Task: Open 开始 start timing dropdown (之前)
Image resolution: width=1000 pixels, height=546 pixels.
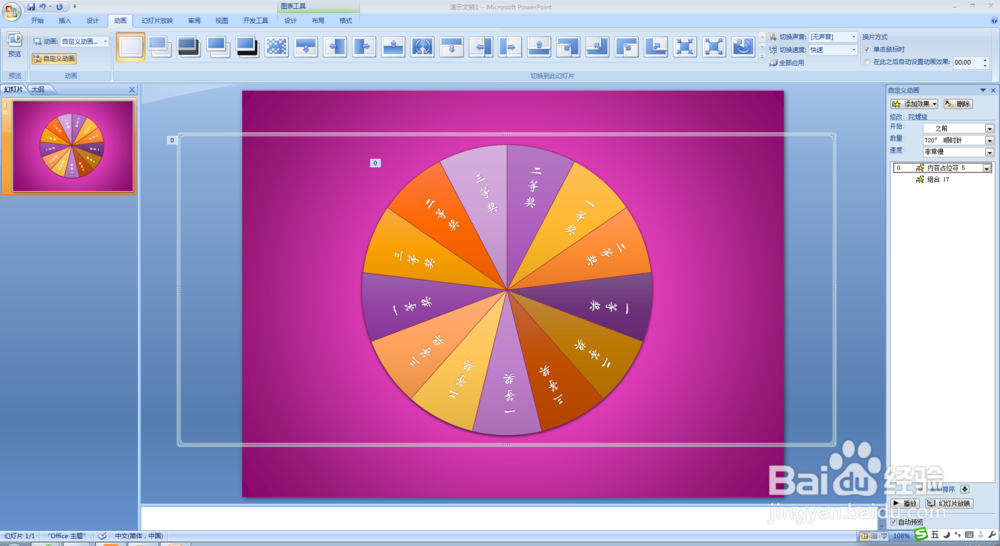Action: [x=990, y=128]
